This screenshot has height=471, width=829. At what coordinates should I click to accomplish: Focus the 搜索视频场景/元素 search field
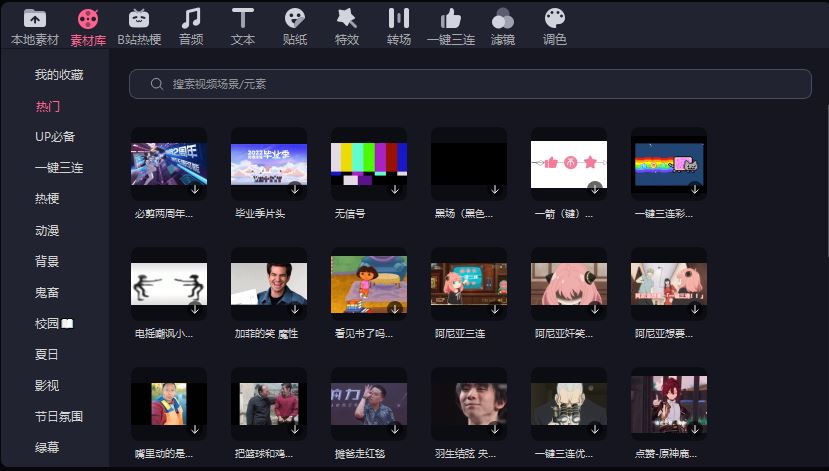470,84
